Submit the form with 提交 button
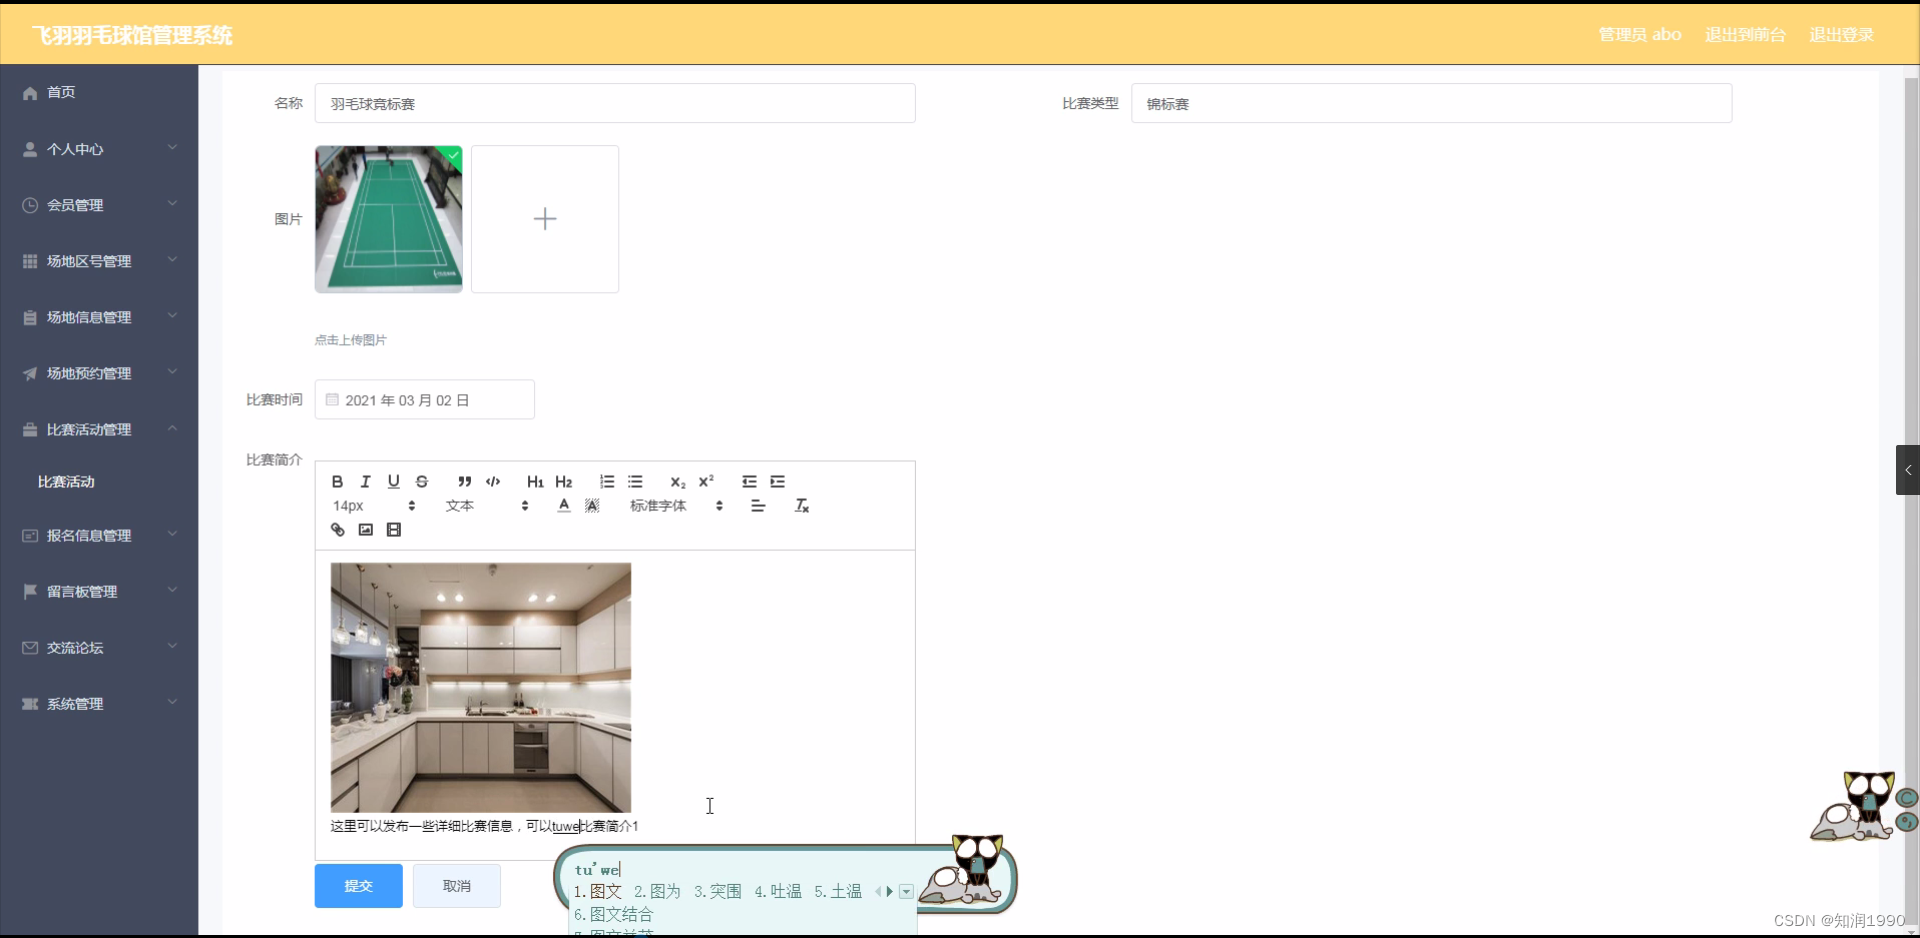Image resolution: width=1920 pixels, height=938 pixels. tap(357, 885)
